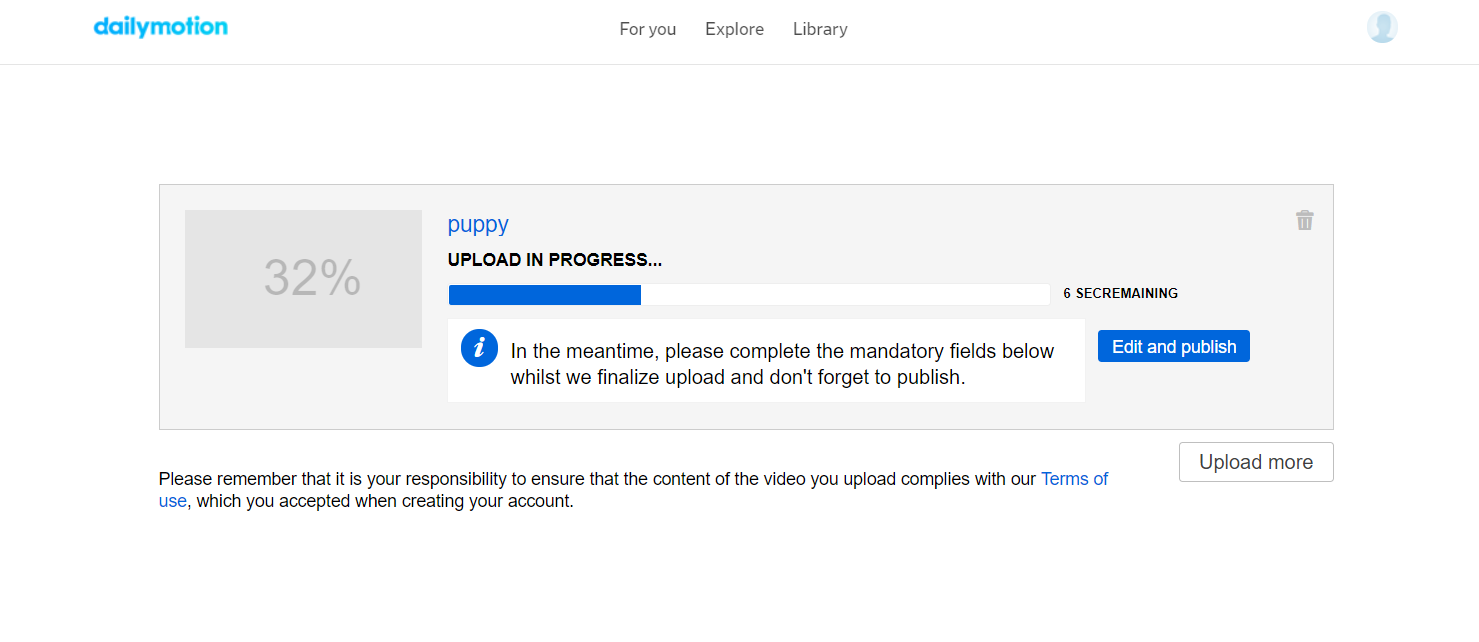
Task: Click the word 'publish' ending the info message
Action: pos(930,378)
